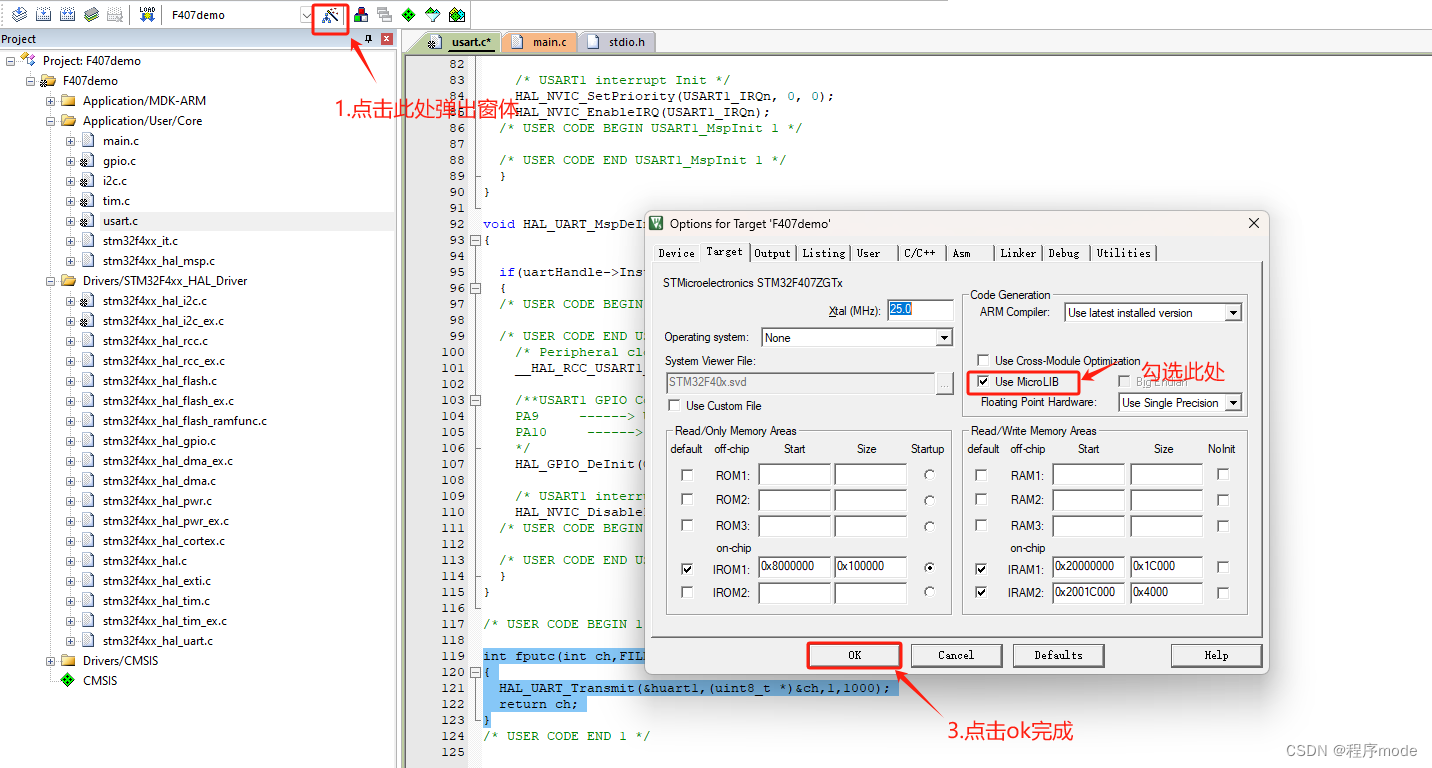Open Options for Target magic wand icon
The height and width of the screenshot is (768, 1432).
pos(331,16)
